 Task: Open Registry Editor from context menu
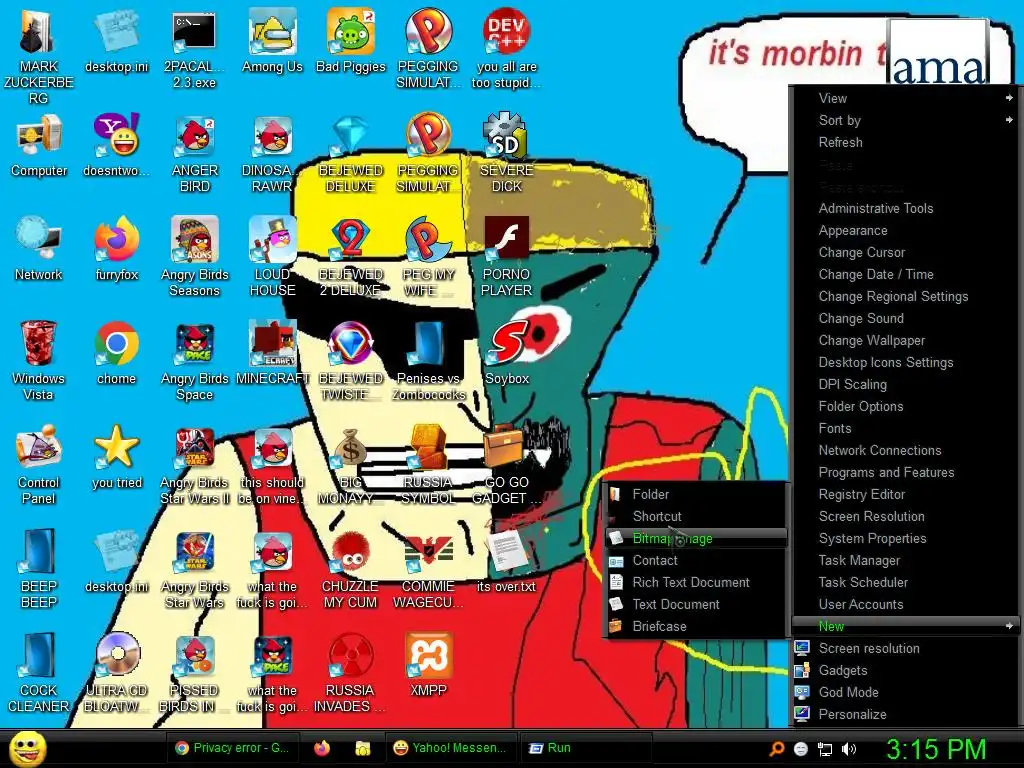[x=904, y=494]
